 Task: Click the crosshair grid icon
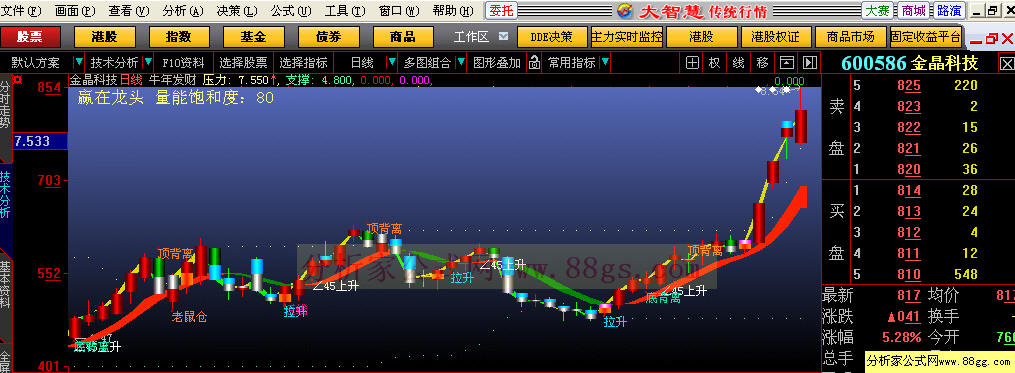coord(693,63)
